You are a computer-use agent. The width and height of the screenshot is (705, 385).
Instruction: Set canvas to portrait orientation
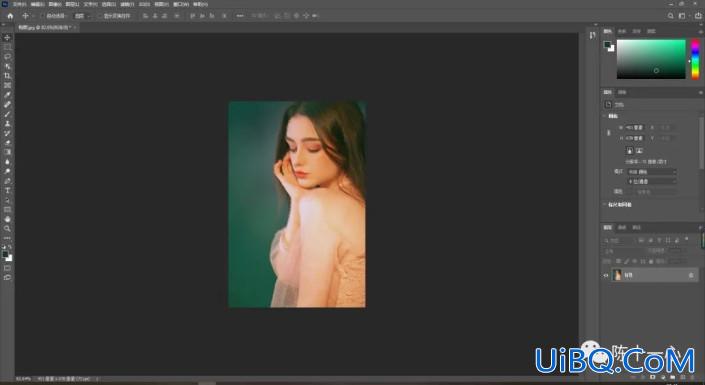629,151
